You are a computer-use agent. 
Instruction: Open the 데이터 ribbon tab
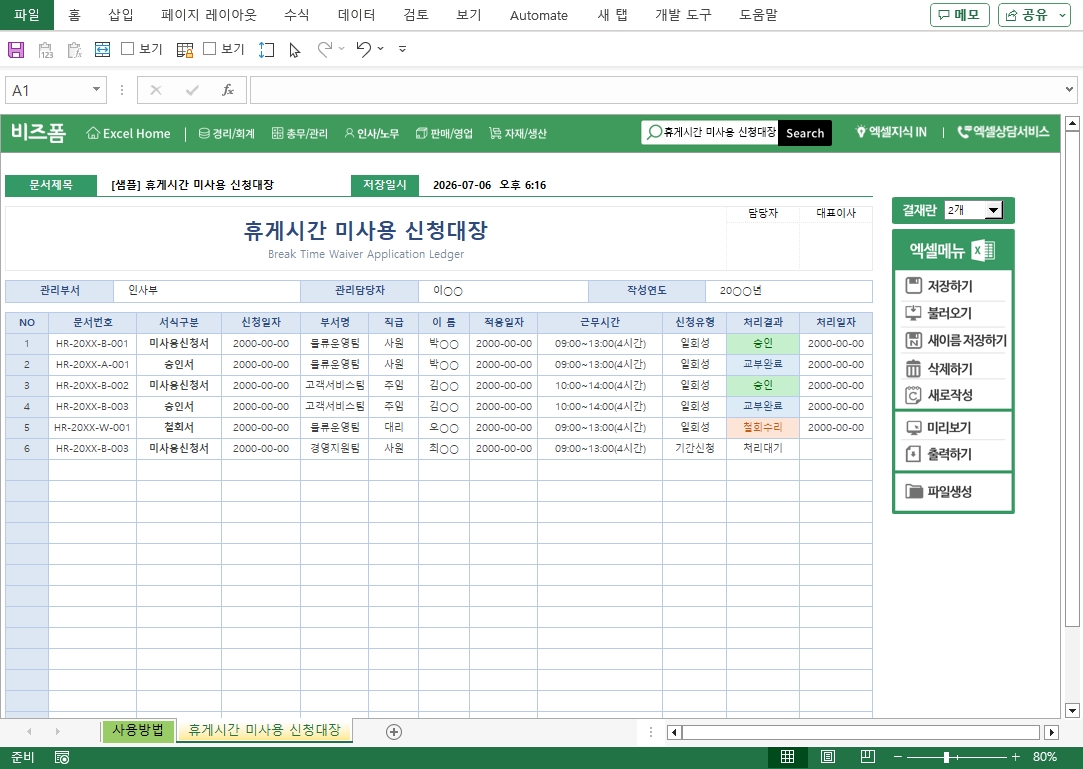(x=356, y=15)
